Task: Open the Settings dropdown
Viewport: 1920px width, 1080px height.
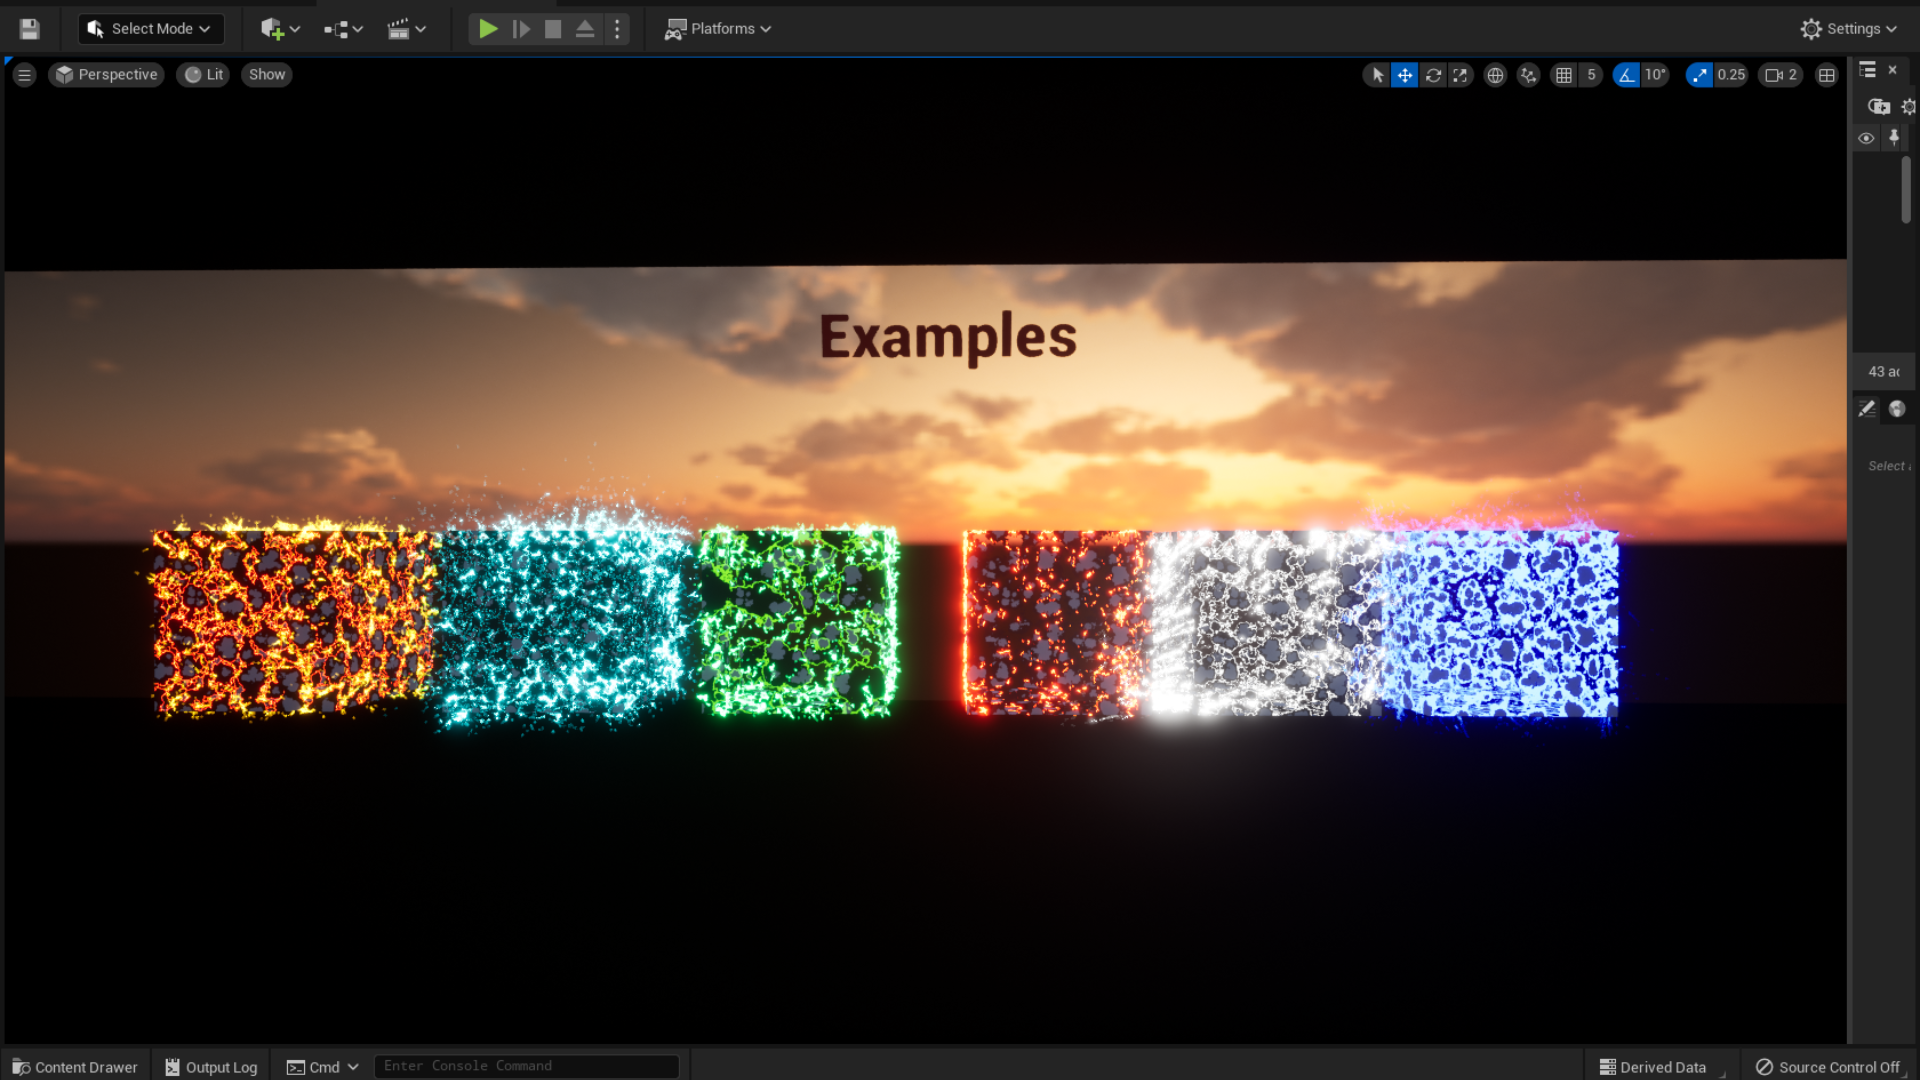Action: pyautogui.click(x=1849, y=29)
